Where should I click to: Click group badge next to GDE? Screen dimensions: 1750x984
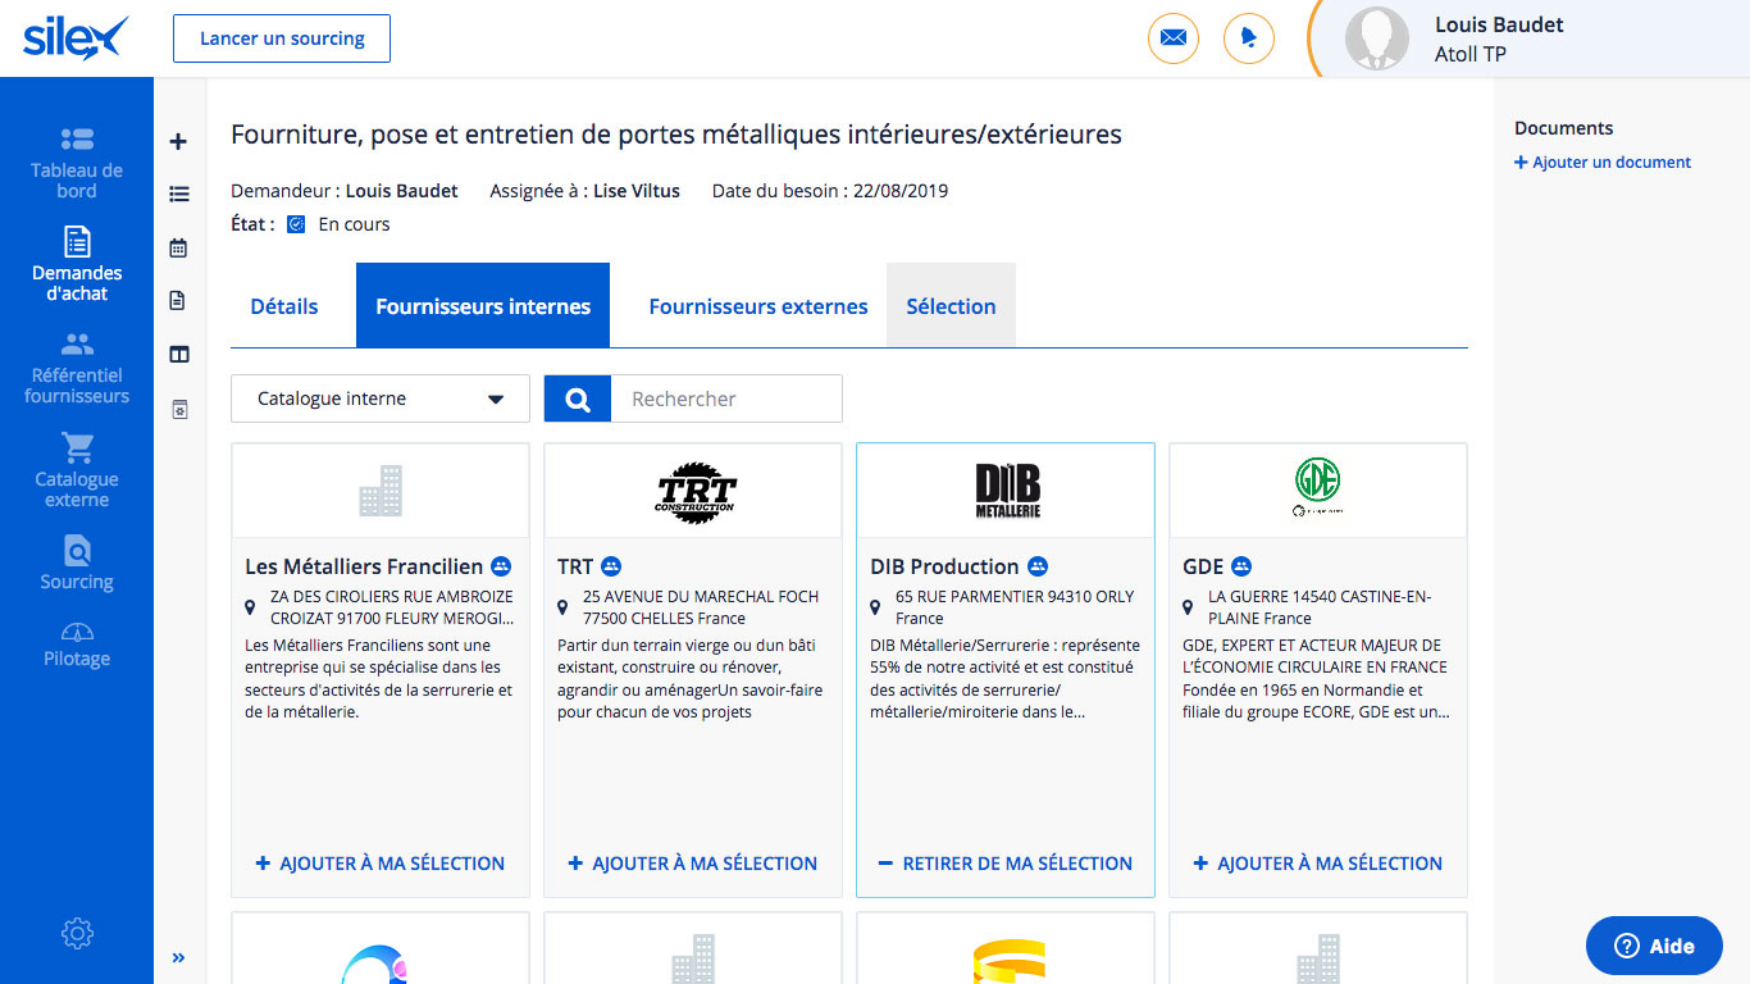tap(1241, 566)
